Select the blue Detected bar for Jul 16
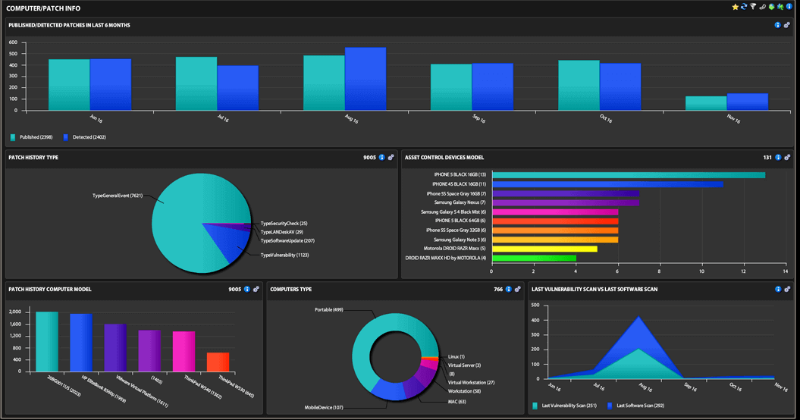This screenshot has width=800, height=420. click(238, 88)
